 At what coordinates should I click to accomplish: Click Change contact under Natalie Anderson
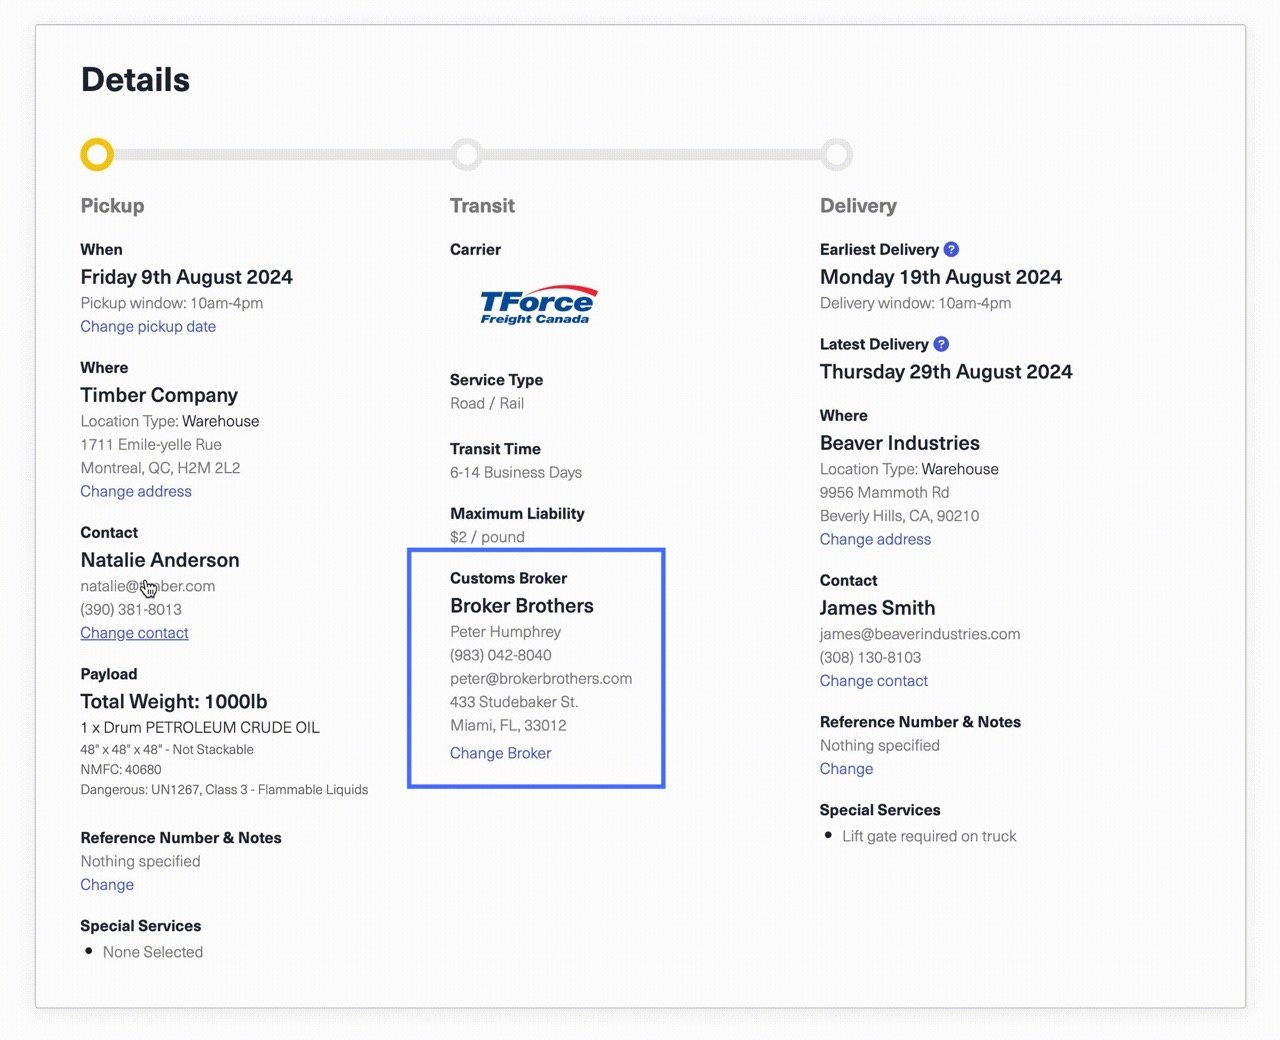pyautogui.click(x=134, y=633)
